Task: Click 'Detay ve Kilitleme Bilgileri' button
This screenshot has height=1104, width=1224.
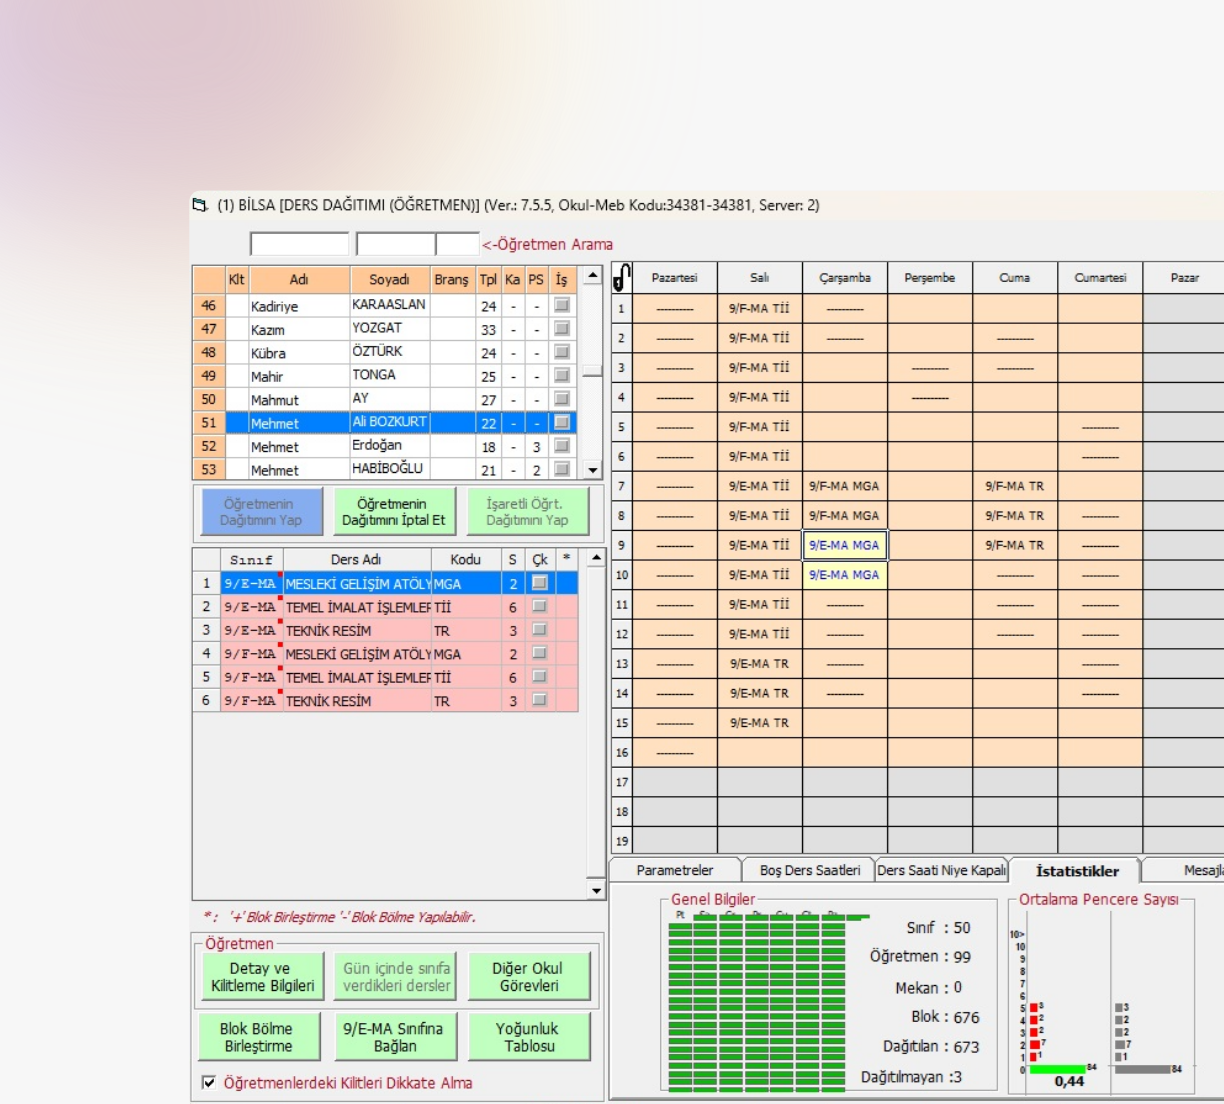Action: [x=262, y=977]
